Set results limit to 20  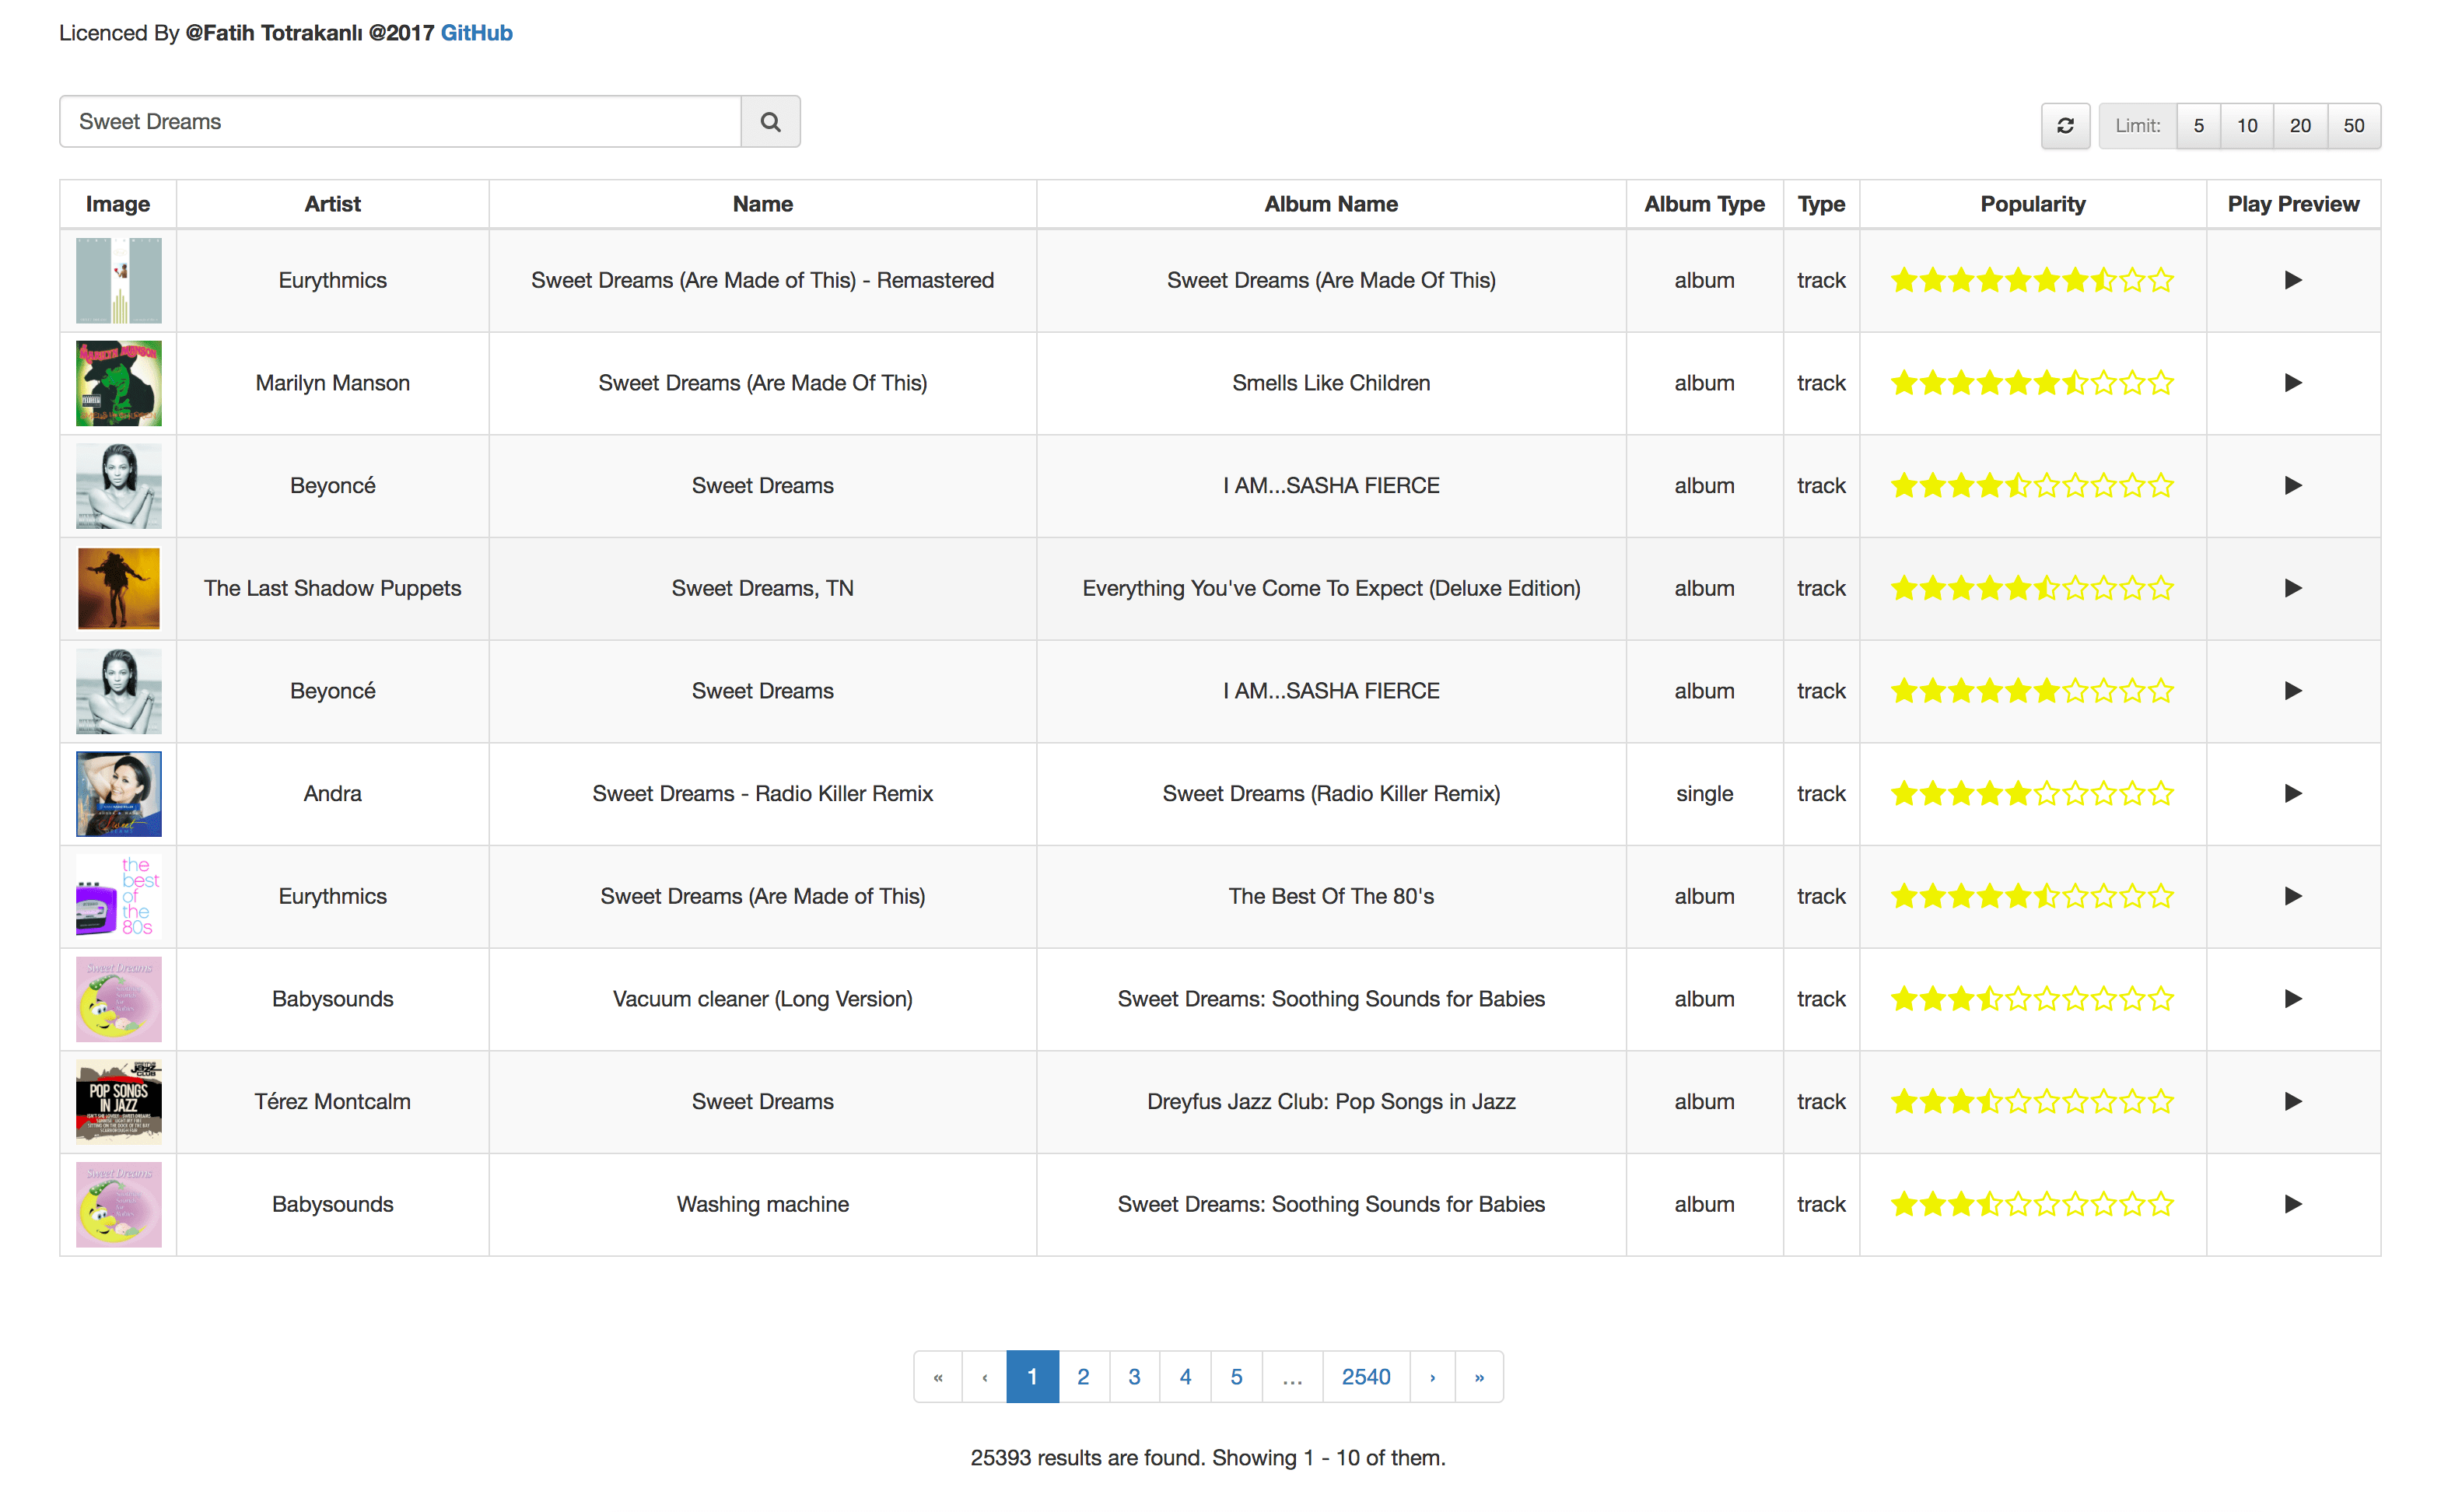2299,126
